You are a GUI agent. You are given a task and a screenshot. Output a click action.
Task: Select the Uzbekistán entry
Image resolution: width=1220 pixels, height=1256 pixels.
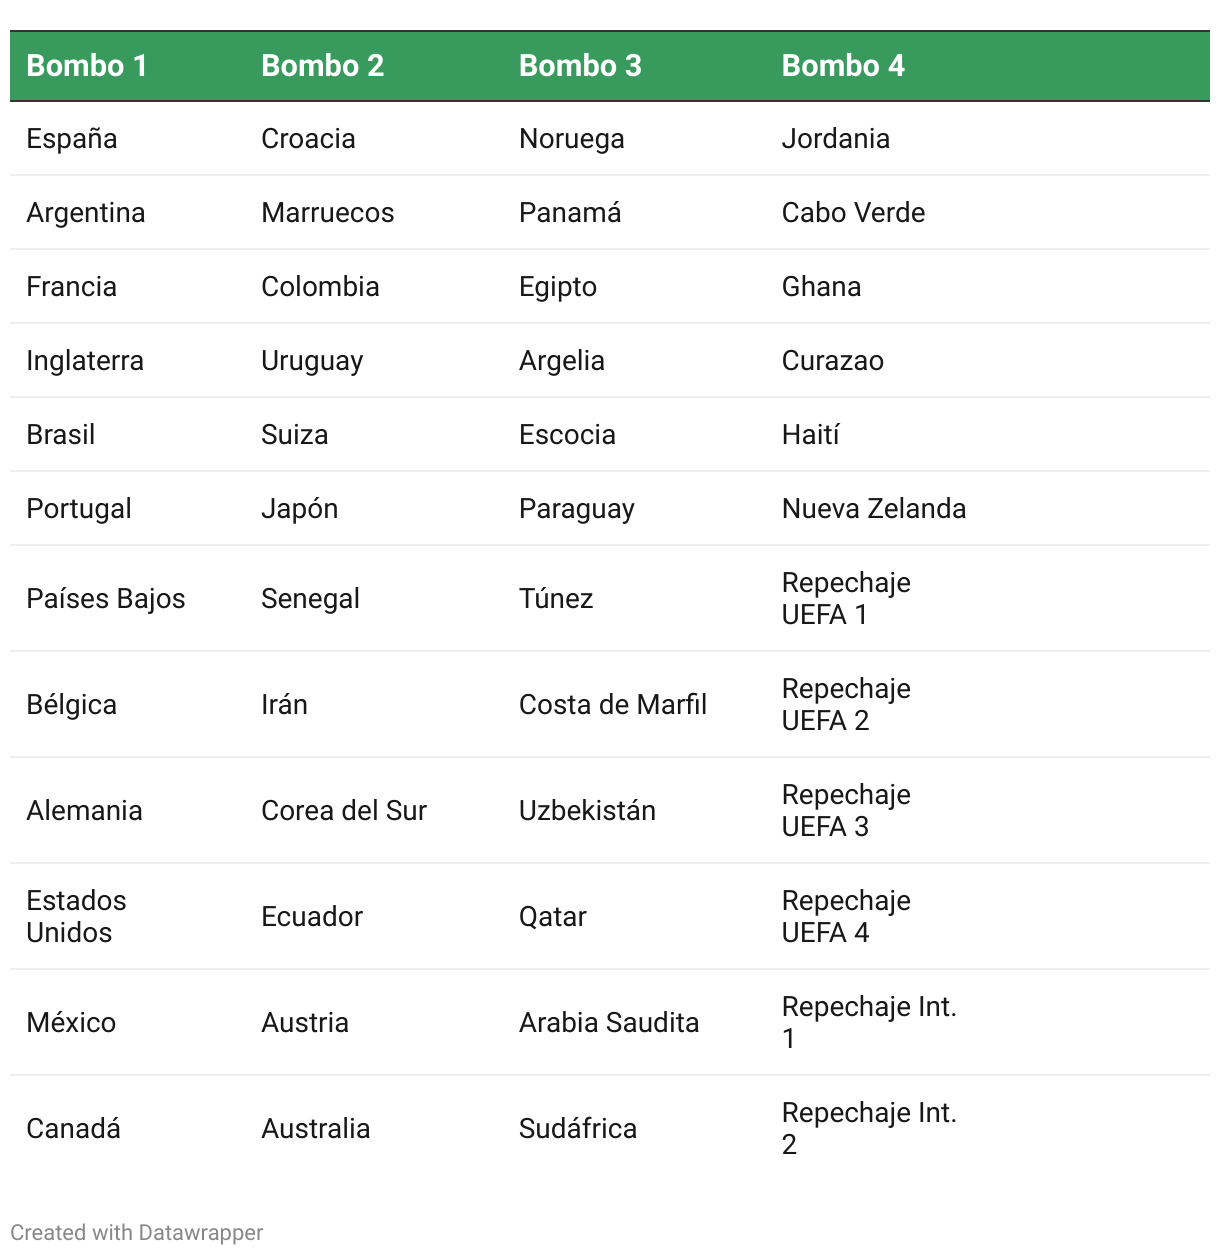(x=587, y=811)
